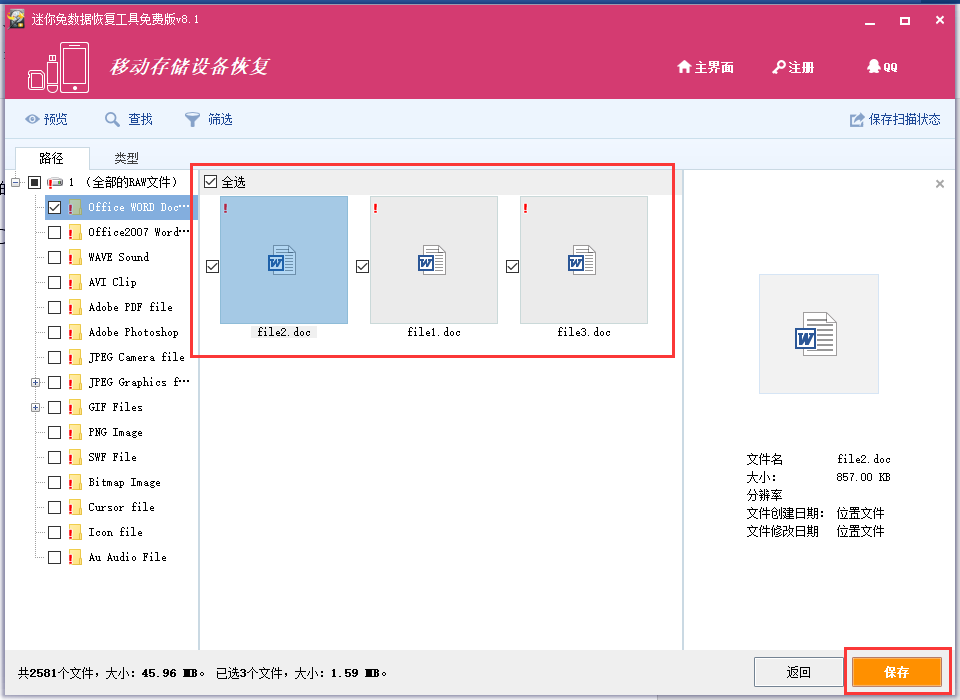Image resolution: width=960 pixels, height=700 pixels.
Task: Check Adobe PDF file checkbox
Action: click(x=54, y=307)
